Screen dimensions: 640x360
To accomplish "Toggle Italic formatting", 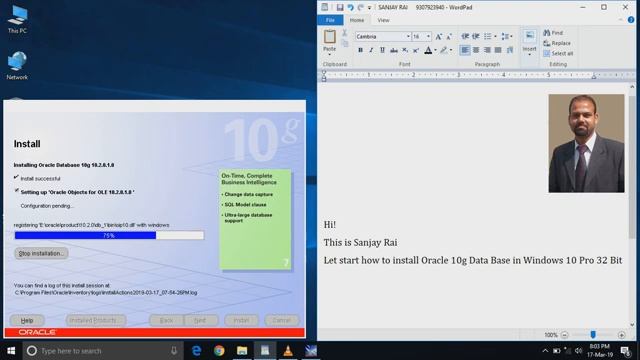I will (x=371, y=50).
